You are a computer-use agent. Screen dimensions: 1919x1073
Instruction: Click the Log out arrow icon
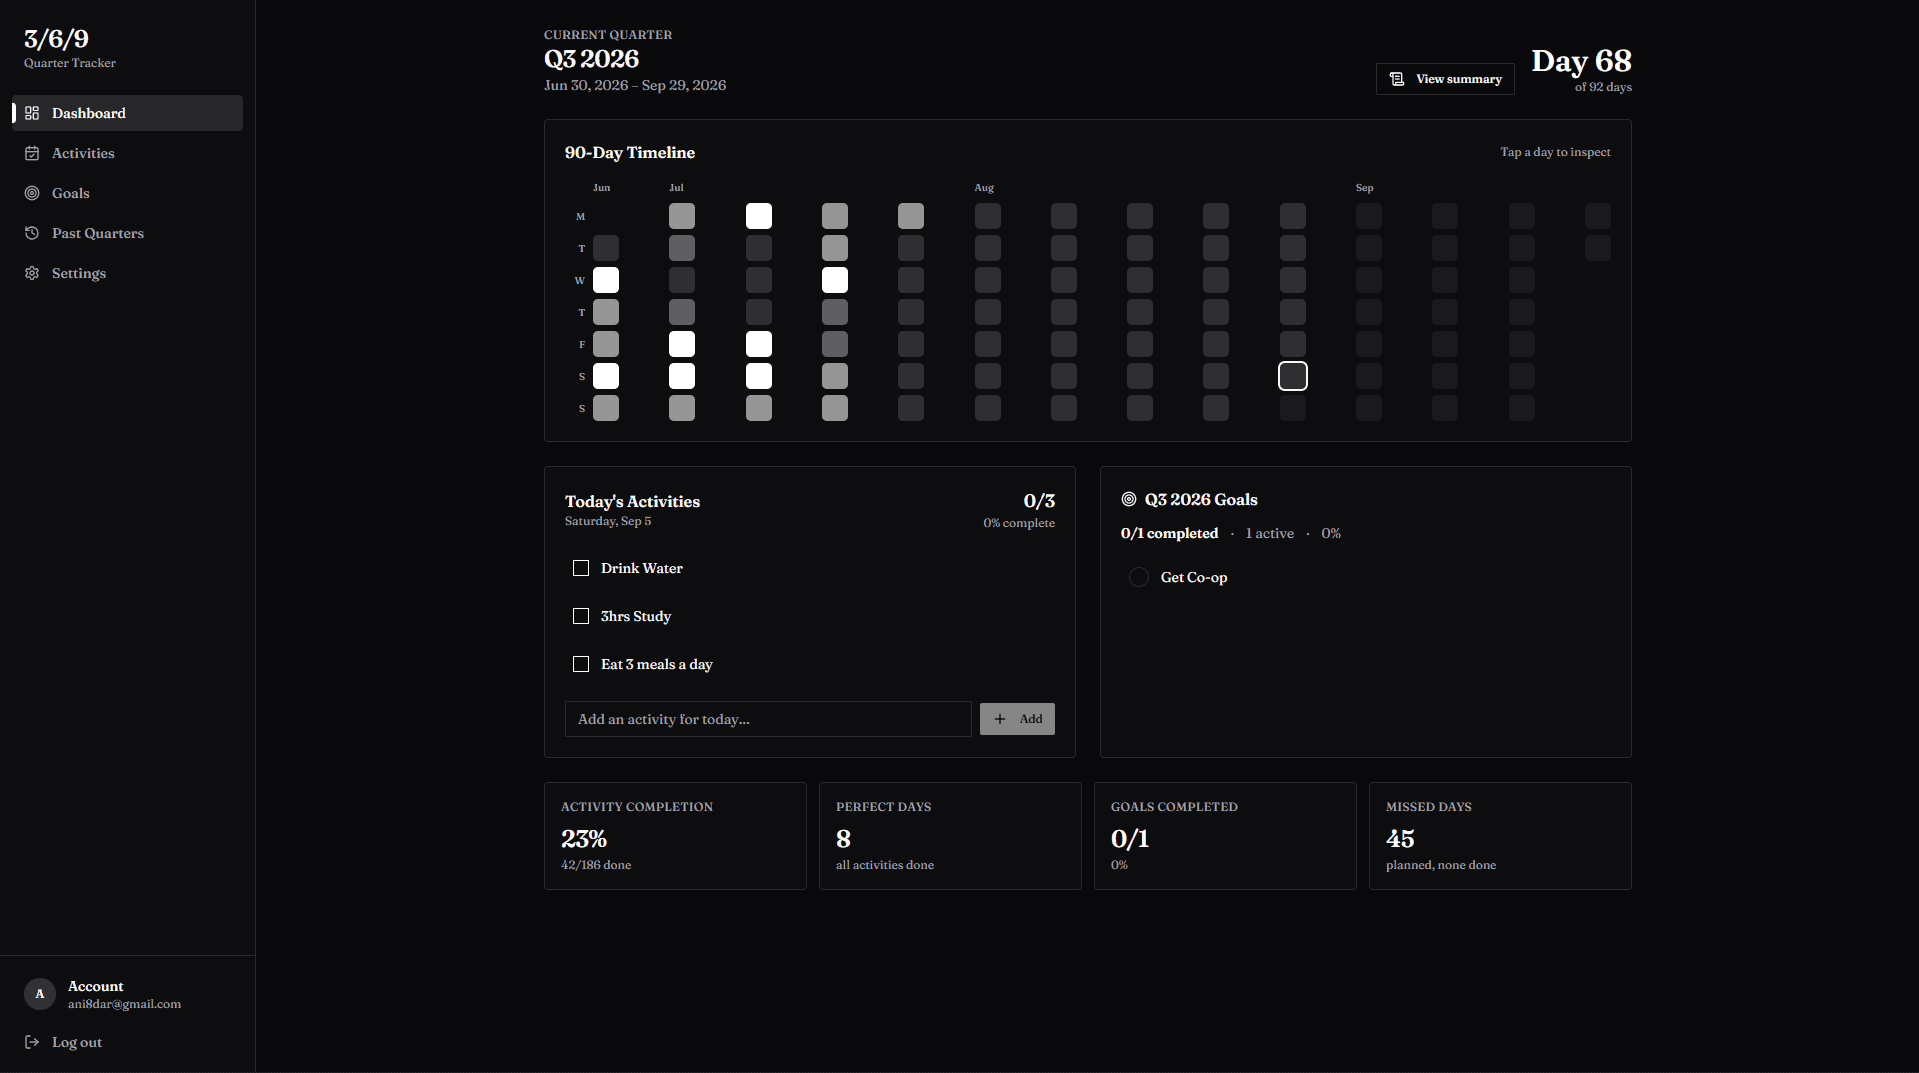(32, 1042)
